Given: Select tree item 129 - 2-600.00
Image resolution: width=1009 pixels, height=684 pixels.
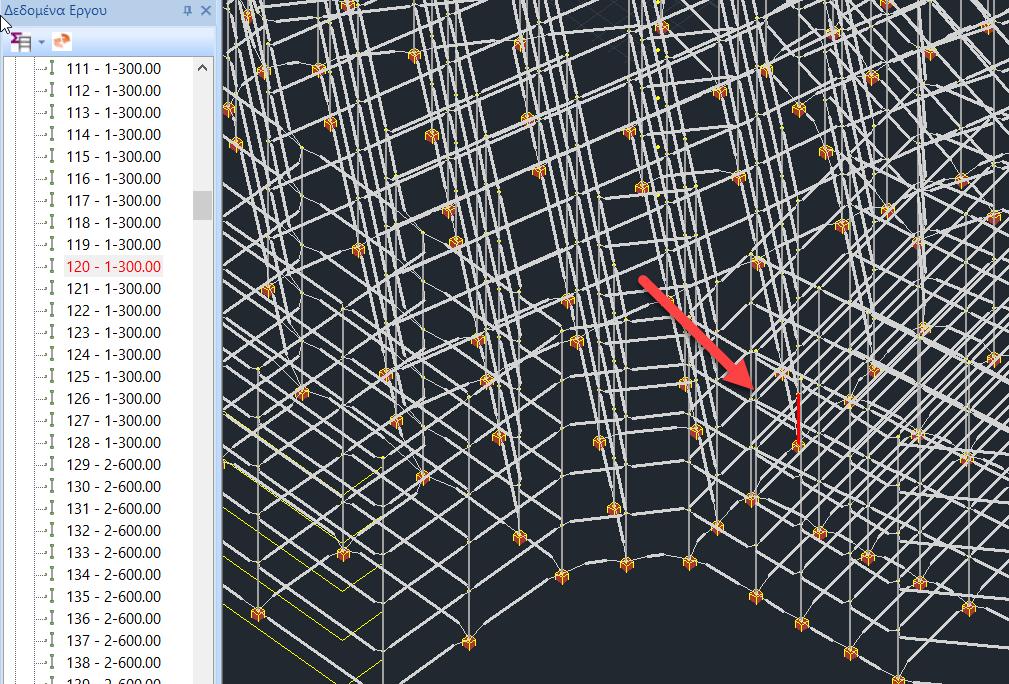Looking at the screenshot, I should click(x=113, y=465).
